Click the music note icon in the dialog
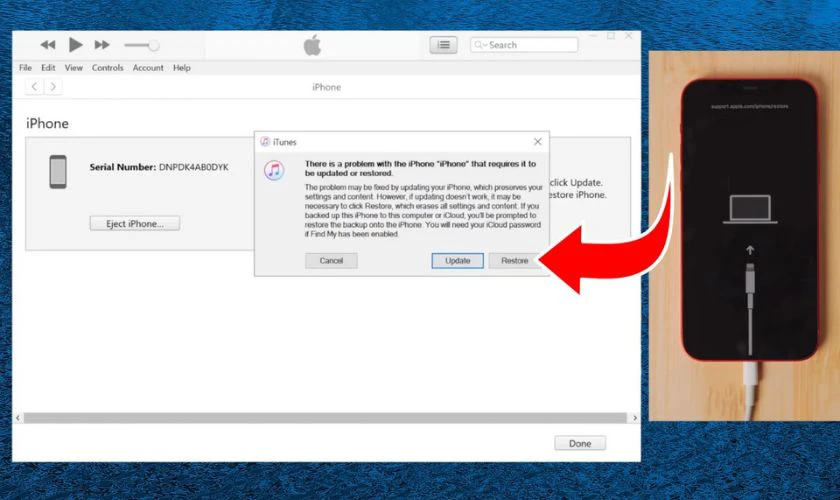Image resolution: width=840 pixels, height=500 pixels. (x=274, y=170)
